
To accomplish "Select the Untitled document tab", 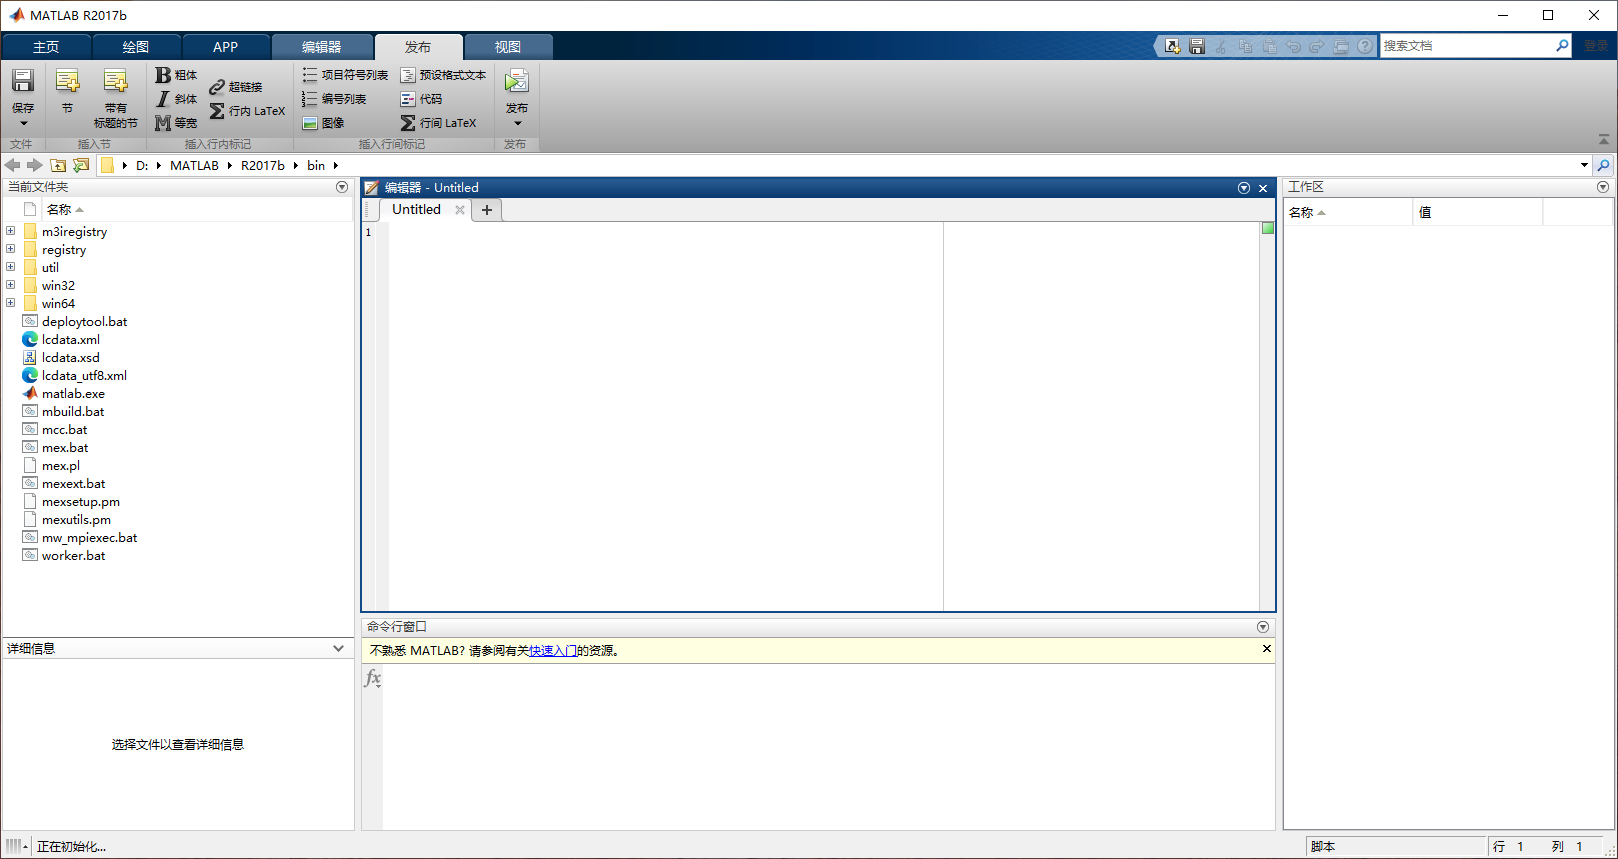I will [416, 209].
